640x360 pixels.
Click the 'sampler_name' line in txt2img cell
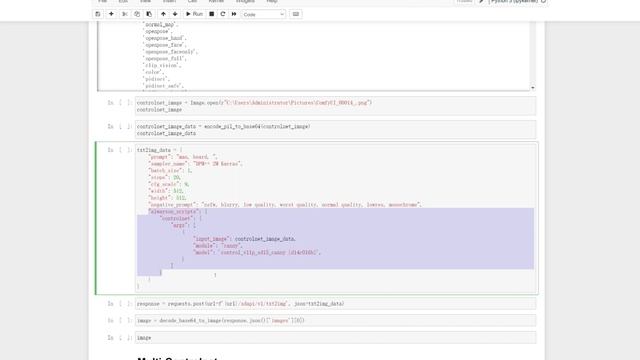pyautogui.click(x=196, y=164)
